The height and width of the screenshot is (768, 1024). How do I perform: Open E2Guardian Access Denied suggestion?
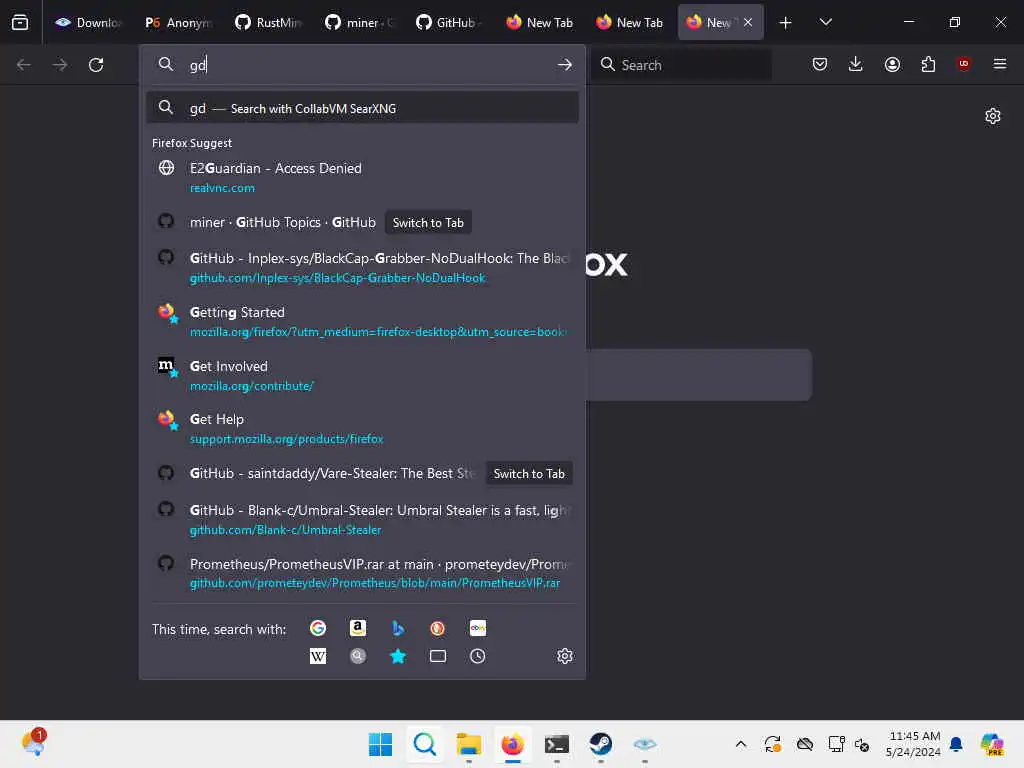(x=362, y=178)
